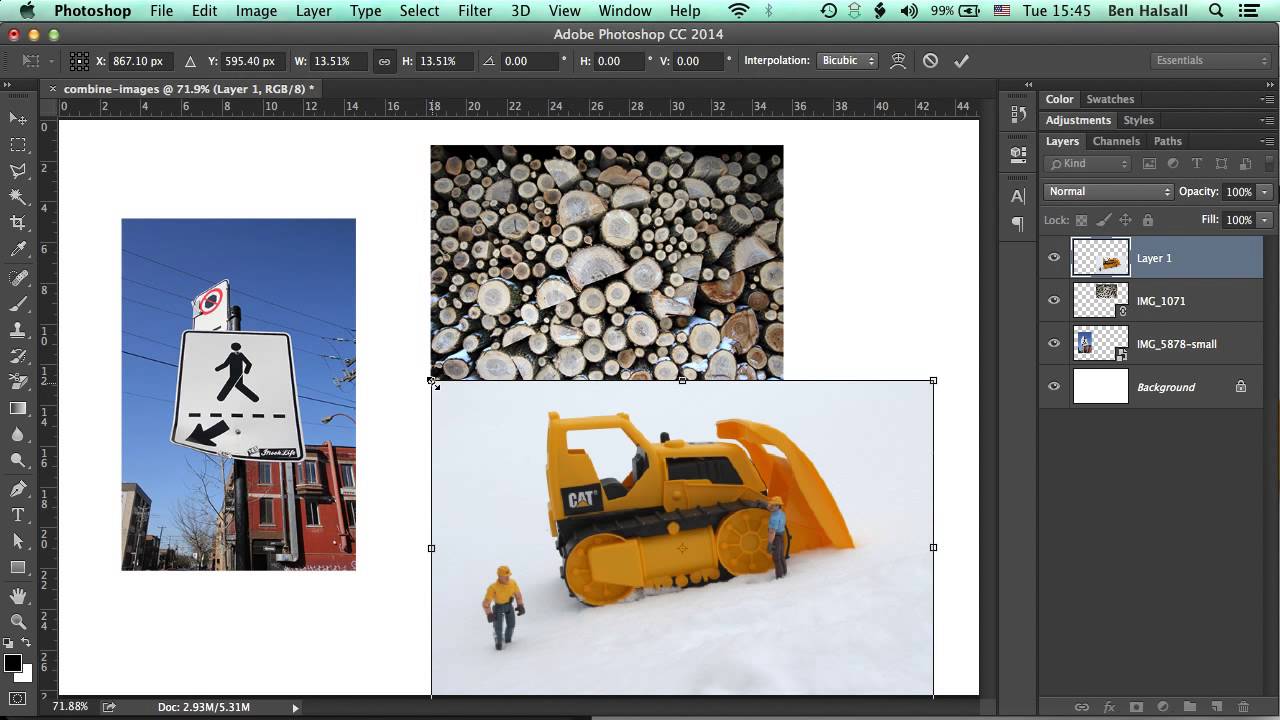
Task: Select the Eyedropper tool
Action: (18, 249)
